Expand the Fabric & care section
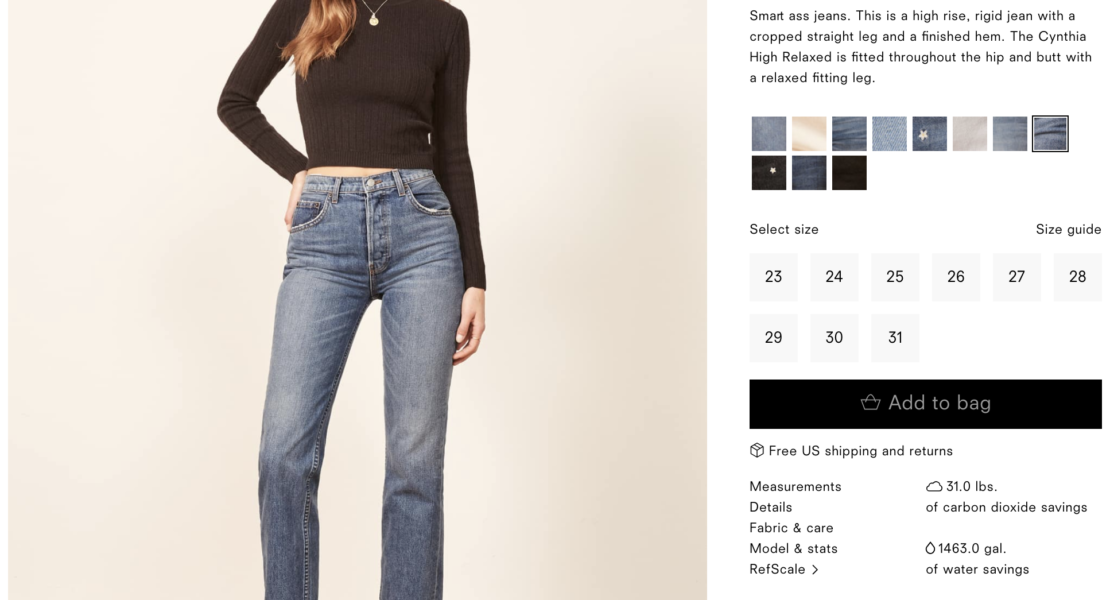 click(x=791, y=528)
